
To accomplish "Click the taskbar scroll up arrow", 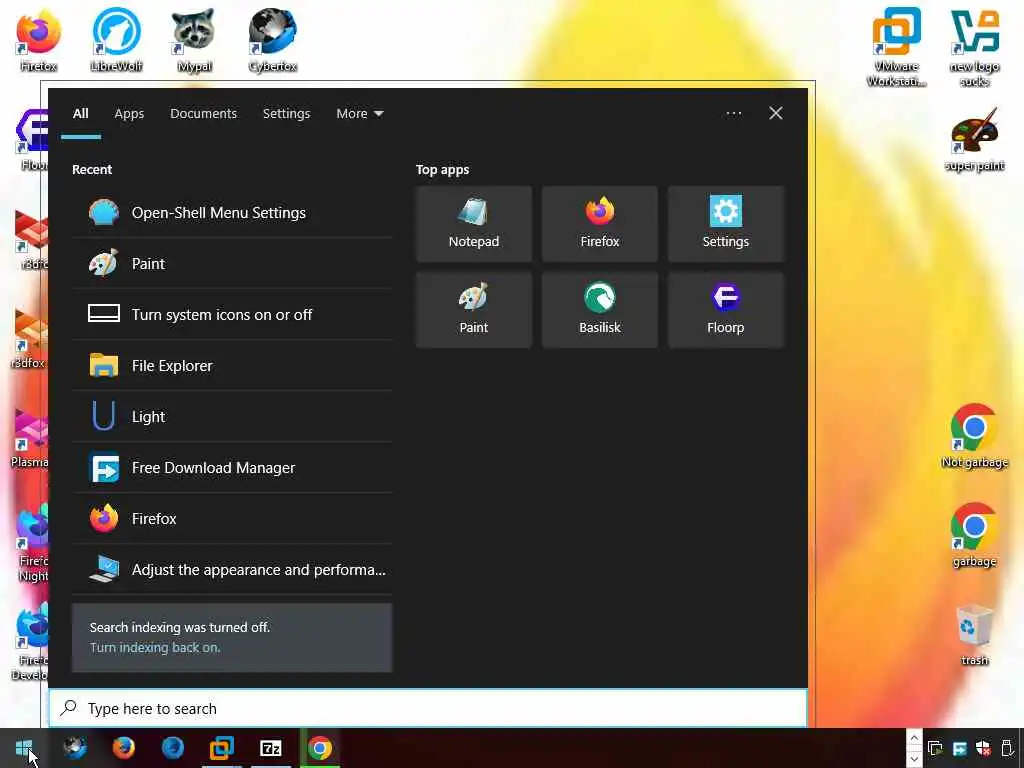I will (x=914, y=739).
